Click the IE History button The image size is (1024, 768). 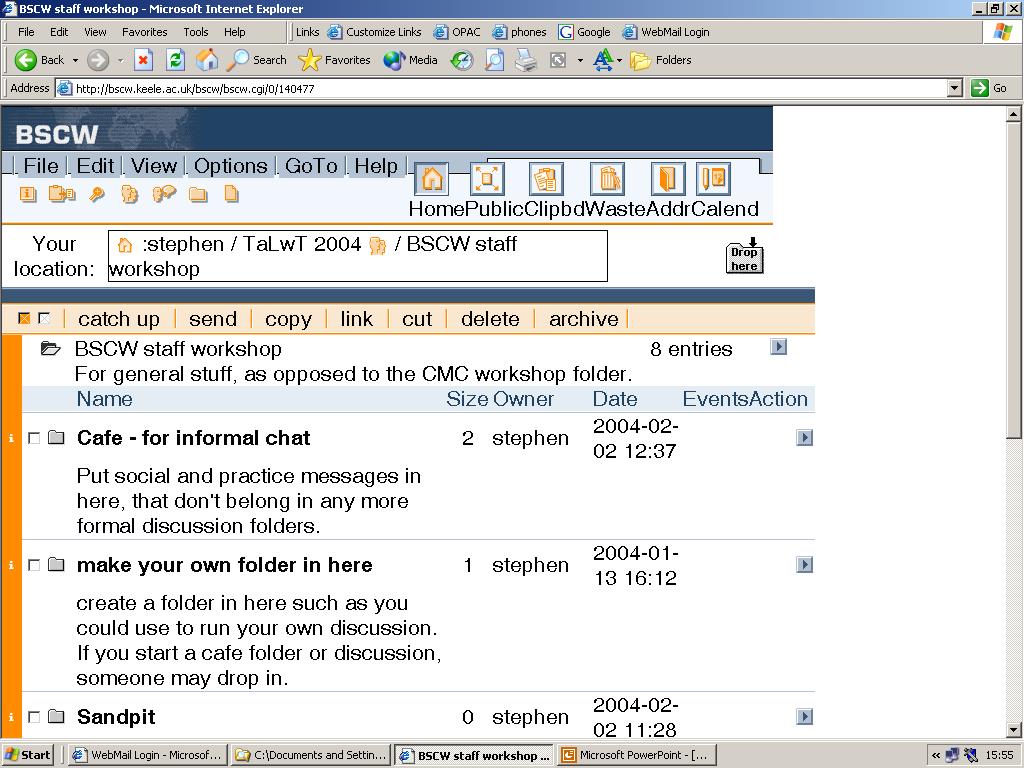tap(462, 60)
